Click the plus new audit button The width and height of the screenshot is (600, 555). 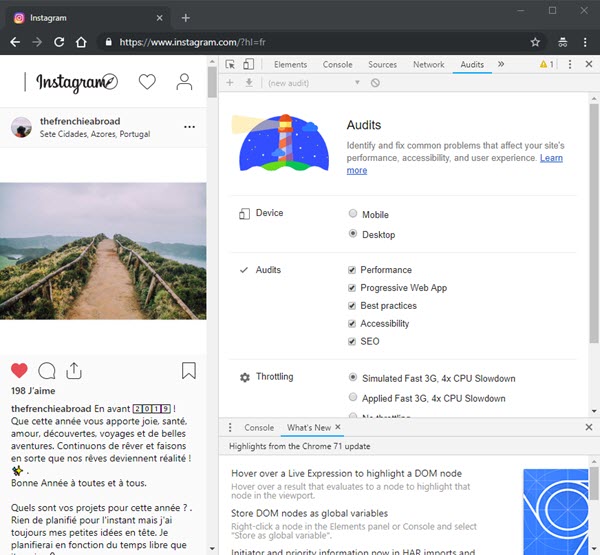[230, 83]
